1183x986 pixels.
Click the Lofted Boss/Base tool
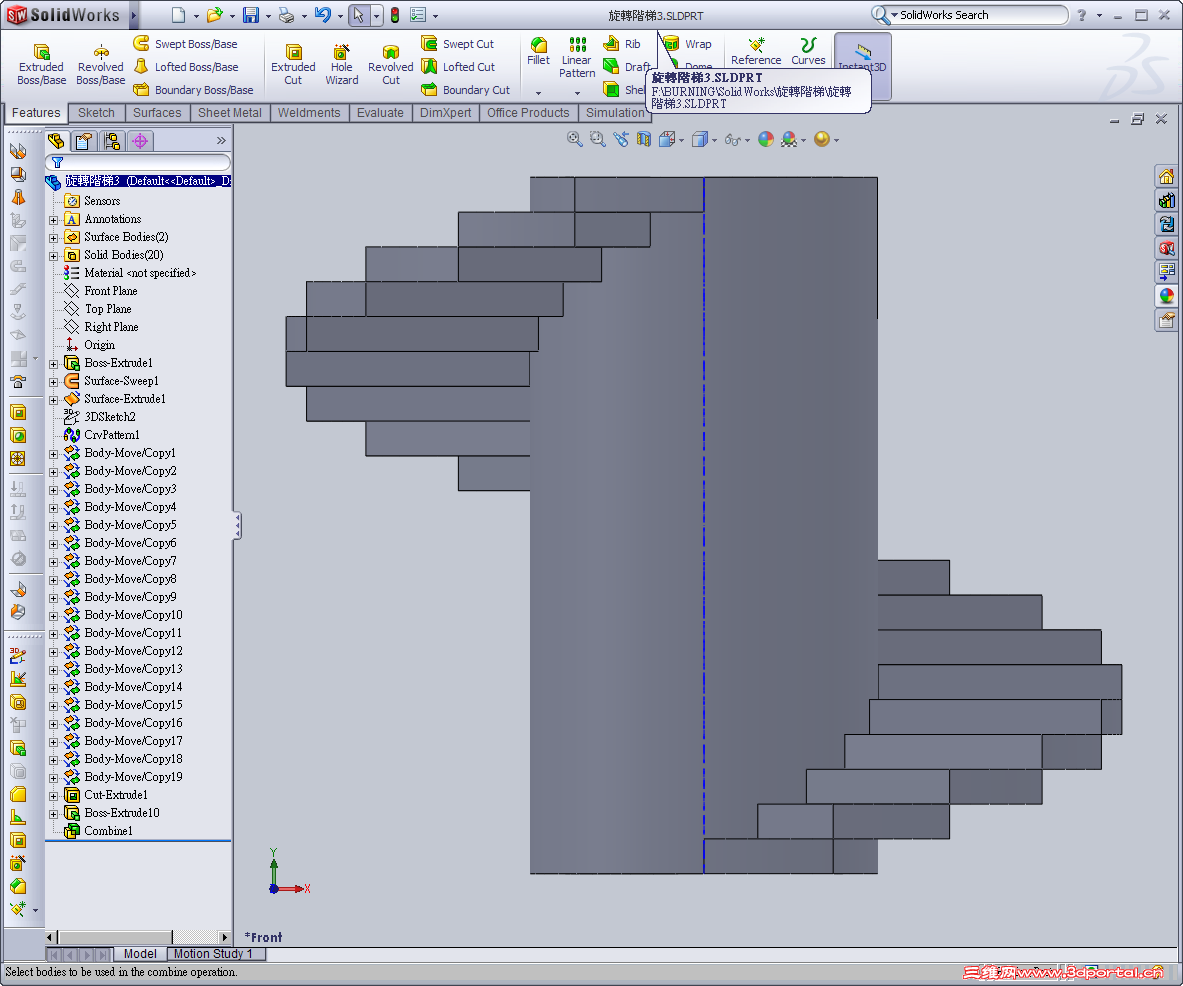pos(186,66)
